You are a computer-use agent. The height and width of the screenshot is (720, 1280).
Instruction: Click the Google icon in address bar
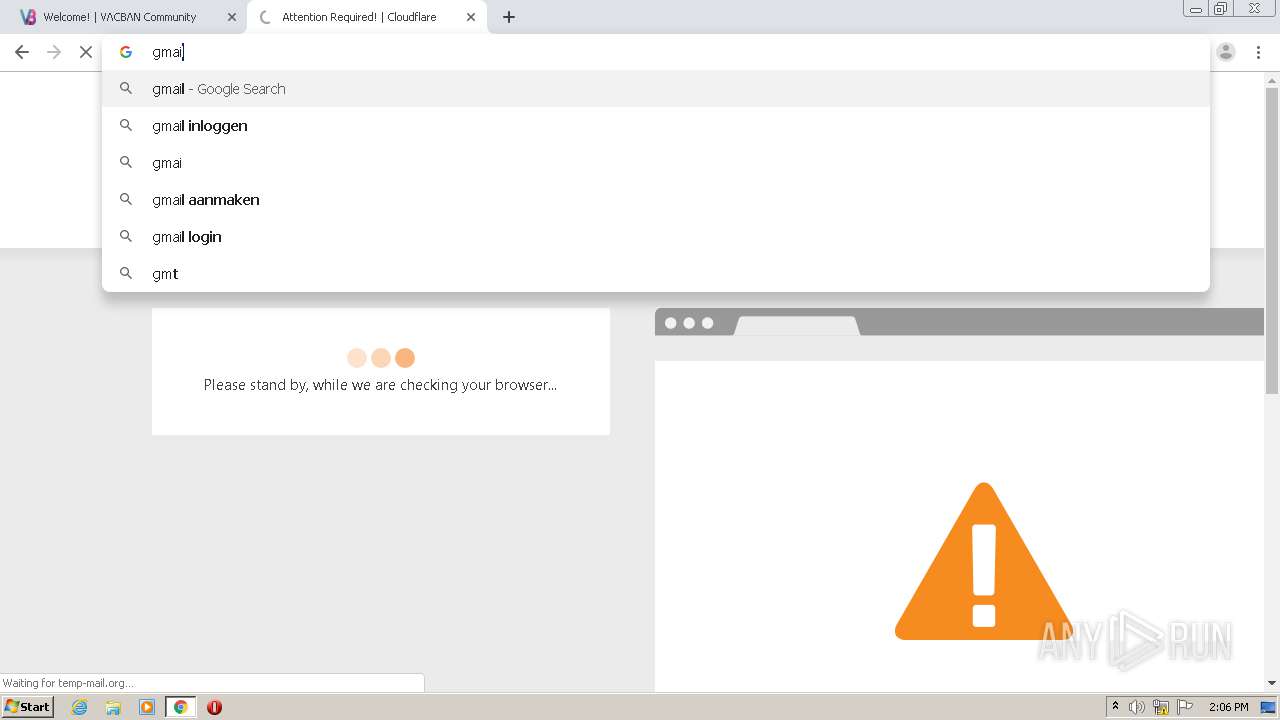coord(126,52)
